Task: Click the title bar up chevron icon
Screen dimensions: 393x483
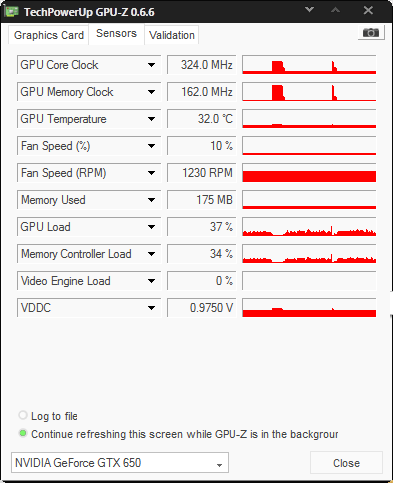Action: [x=335, y=10]
